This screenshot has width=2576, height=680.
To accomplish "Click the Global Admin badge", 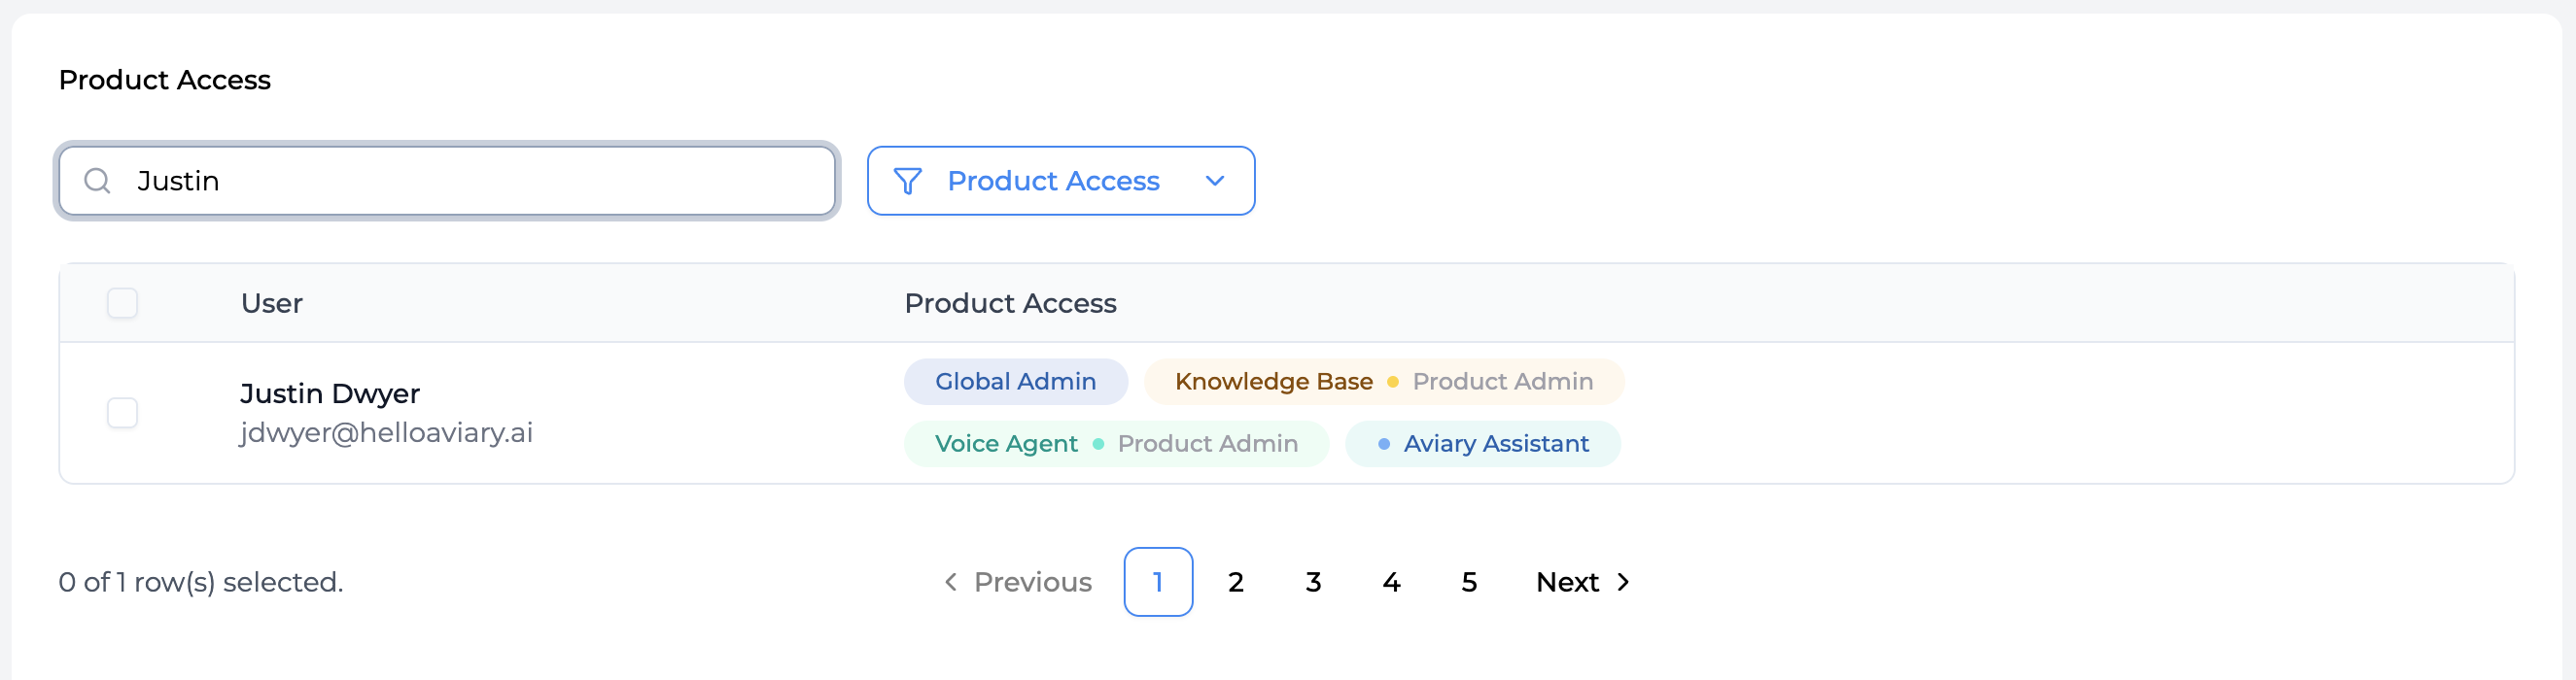I will 1015,382.
